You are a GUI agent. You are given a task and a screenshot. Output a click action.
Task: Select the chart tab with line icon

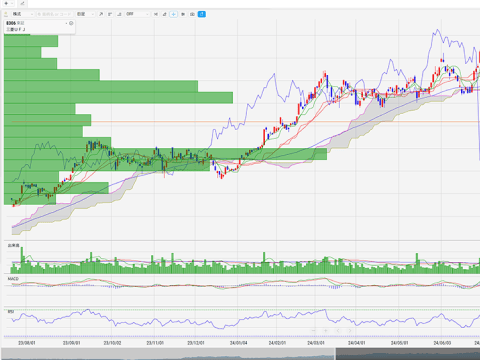point(22,3)
